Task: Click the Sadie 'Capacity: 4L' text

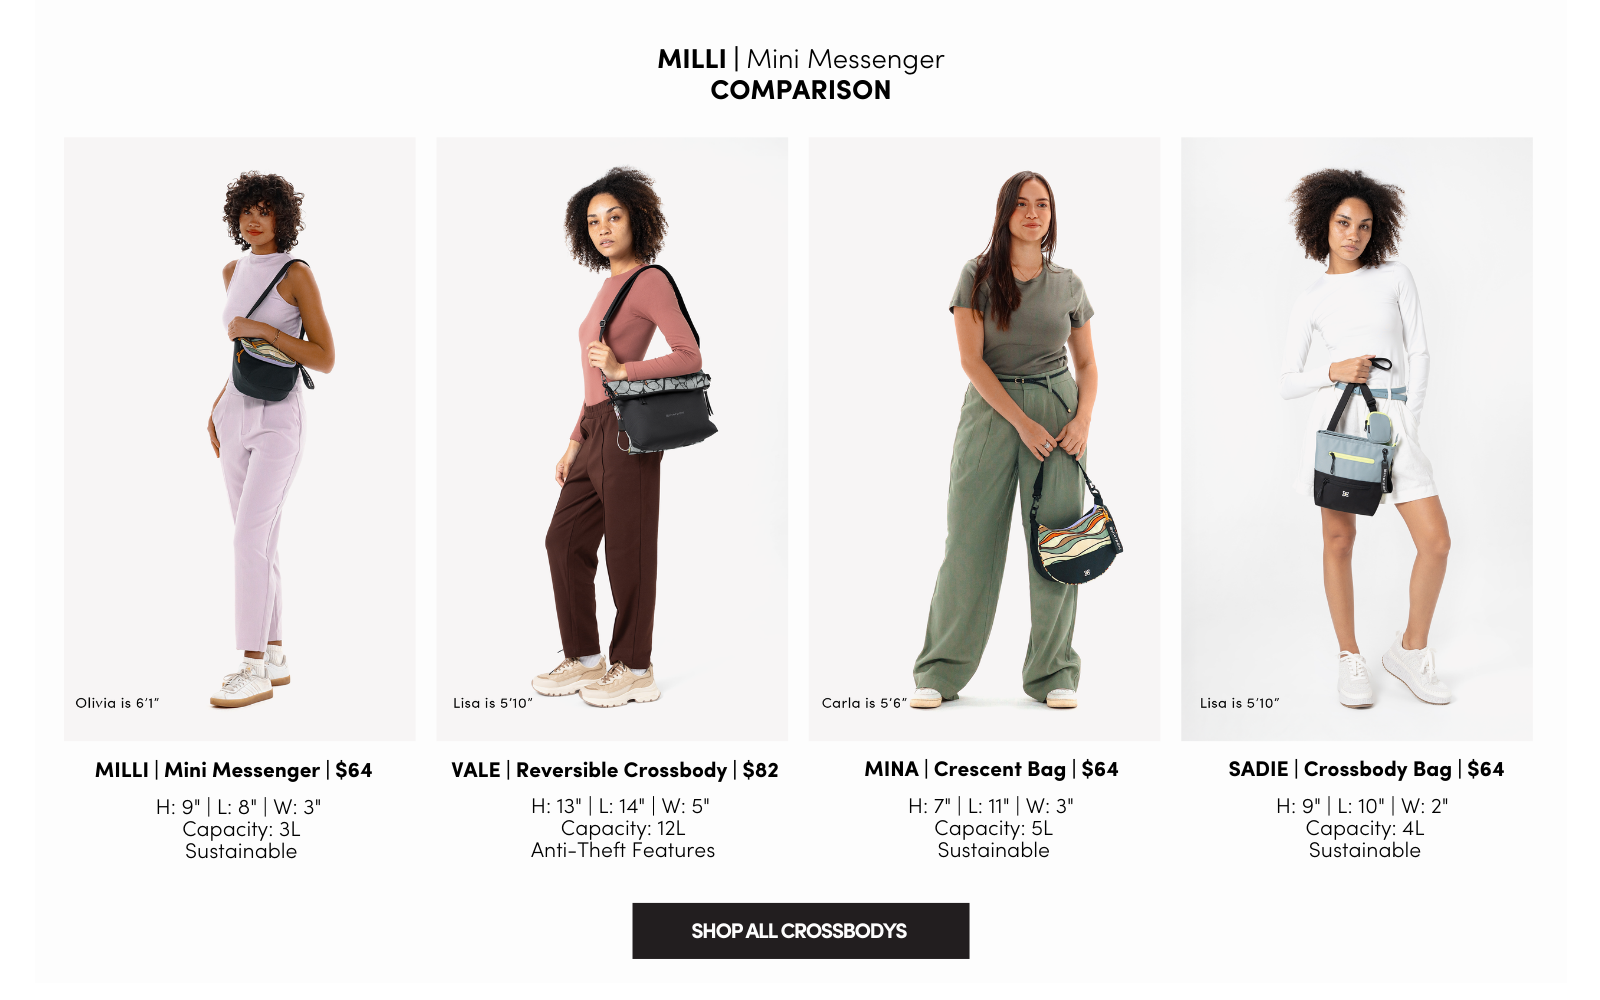Action: pos(1365,828)
